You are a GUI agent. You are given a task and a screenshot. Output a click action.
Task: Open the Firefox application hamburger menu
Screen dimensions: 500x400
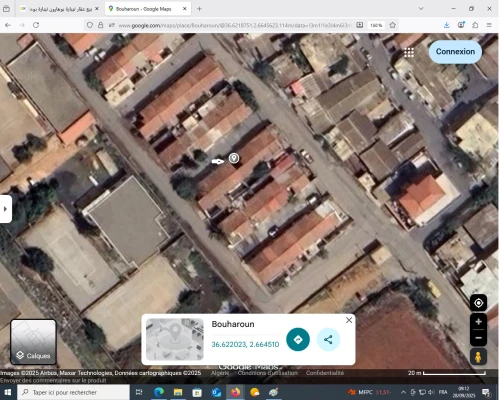[x=489, y=25]
